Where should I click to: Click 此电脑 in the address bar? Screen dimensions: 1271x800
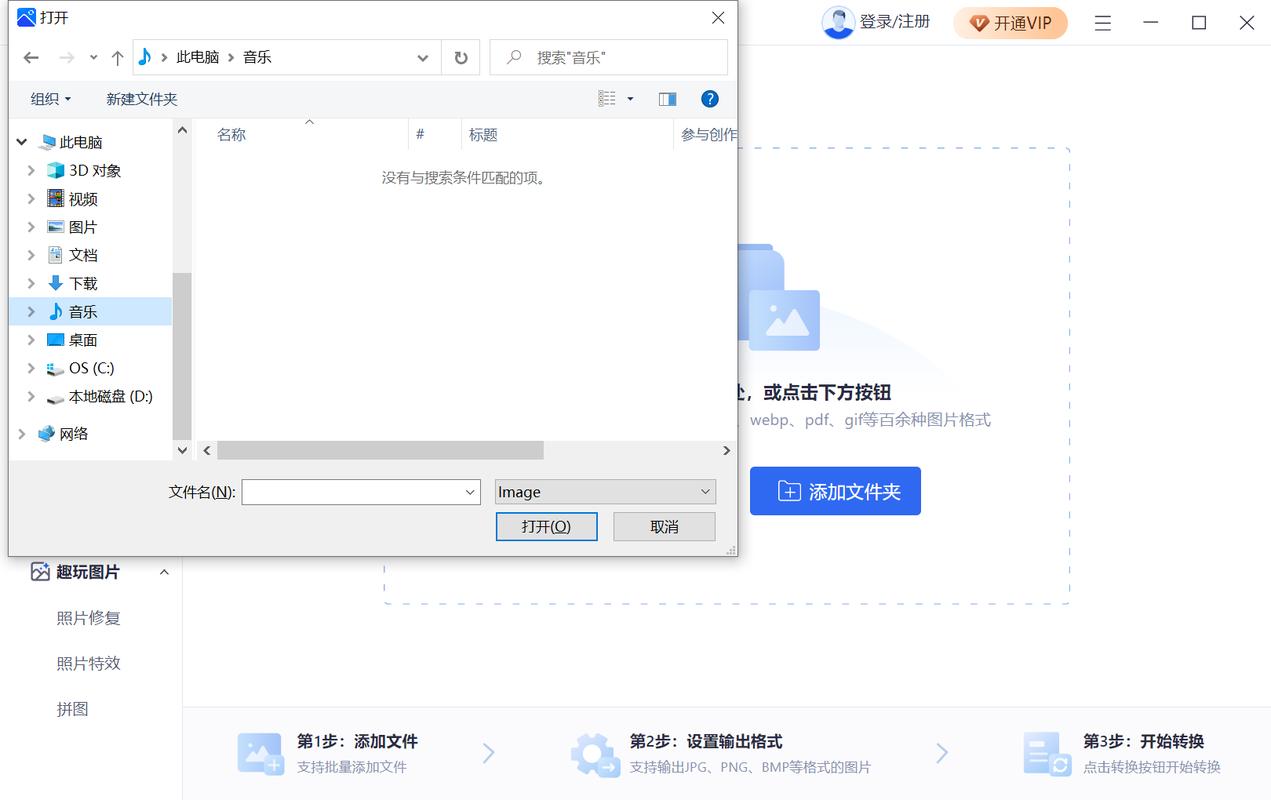pyautogui.click(x=197, y=58)
